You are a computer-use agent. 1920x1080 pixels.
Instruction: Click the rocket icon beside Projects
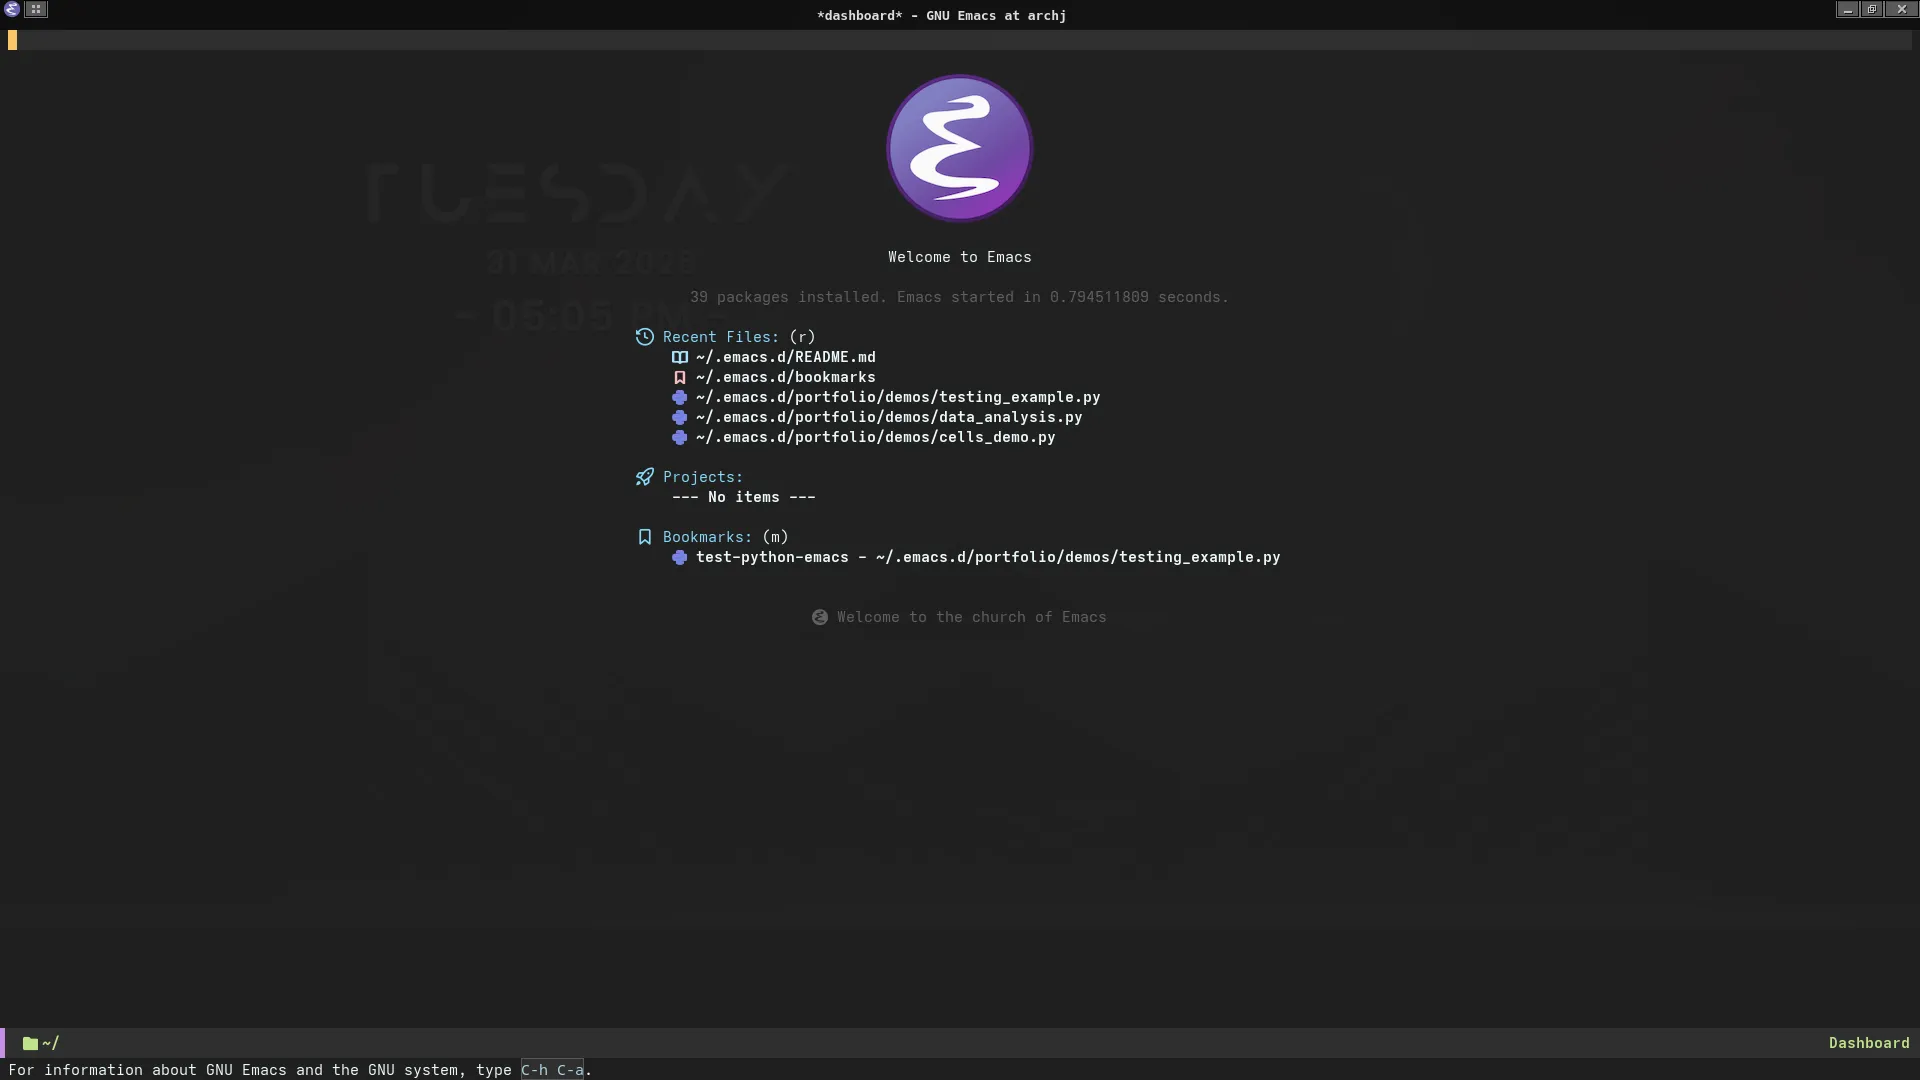pos(645,477)
